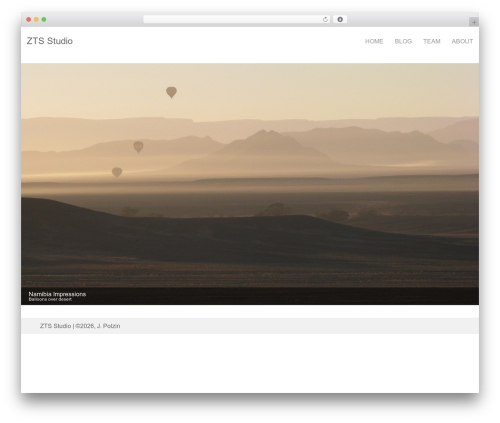Open the BLOG menu item

403,41
